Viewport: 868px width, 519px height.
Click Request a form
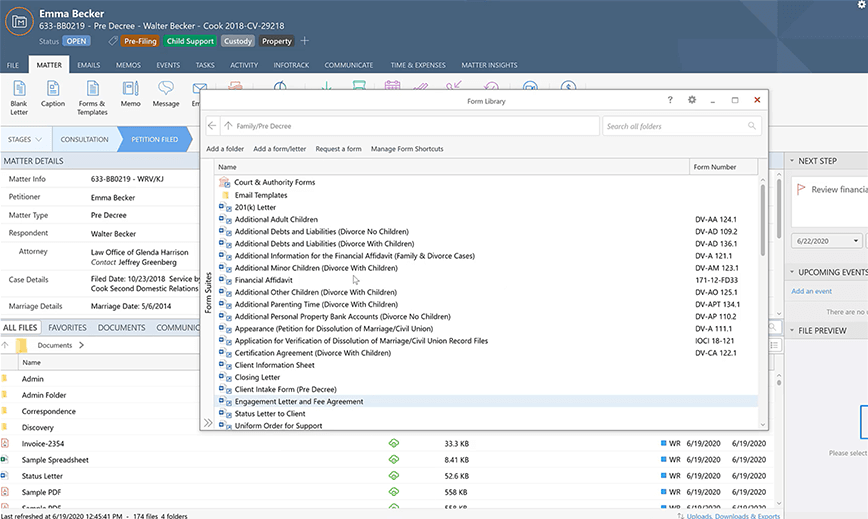point(338,149)
